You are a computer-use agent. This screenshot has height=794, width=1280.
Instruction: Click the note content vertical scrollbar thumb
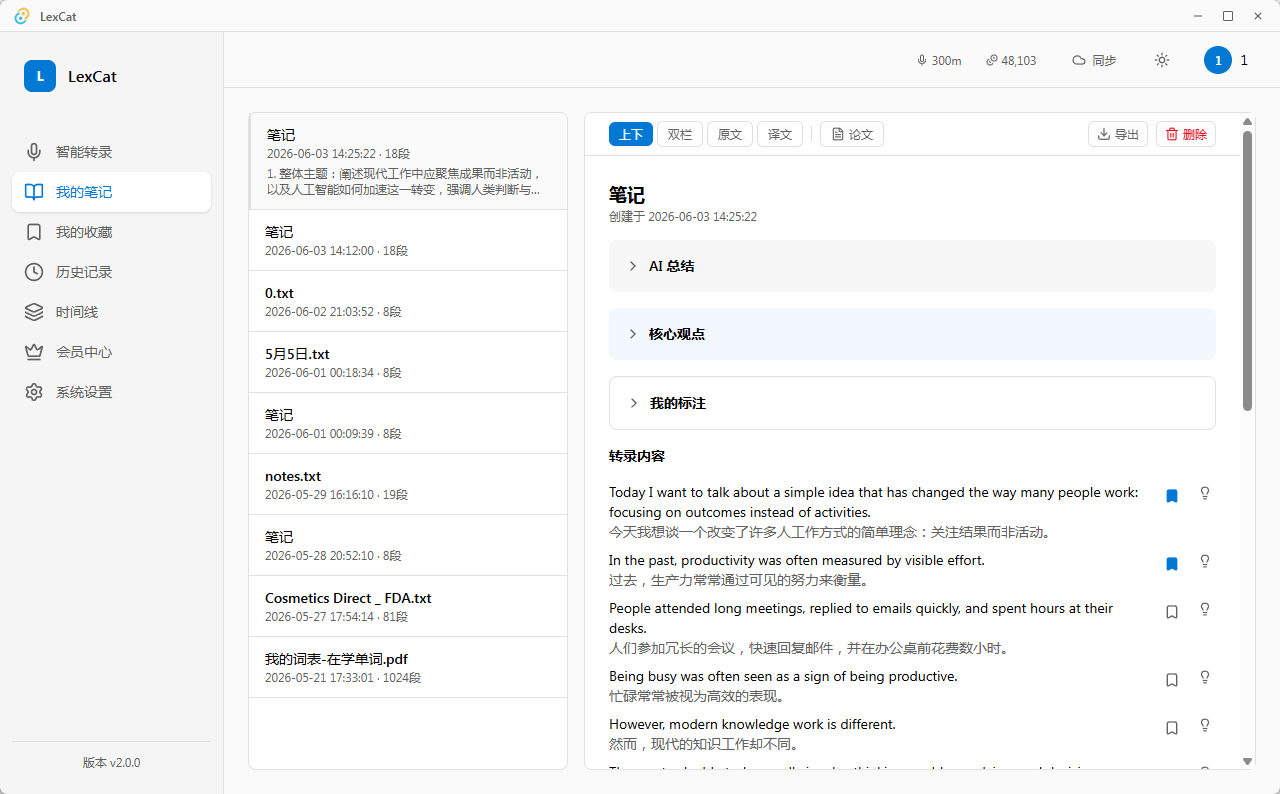pos(1247,270)
